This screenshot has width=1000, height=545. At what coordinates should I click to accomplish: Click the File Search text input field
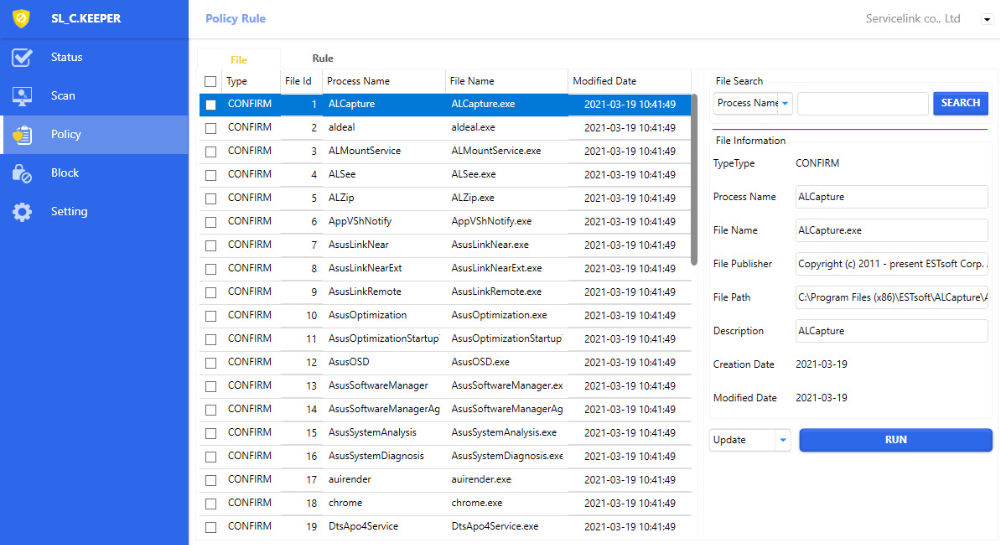pos(862,104)
